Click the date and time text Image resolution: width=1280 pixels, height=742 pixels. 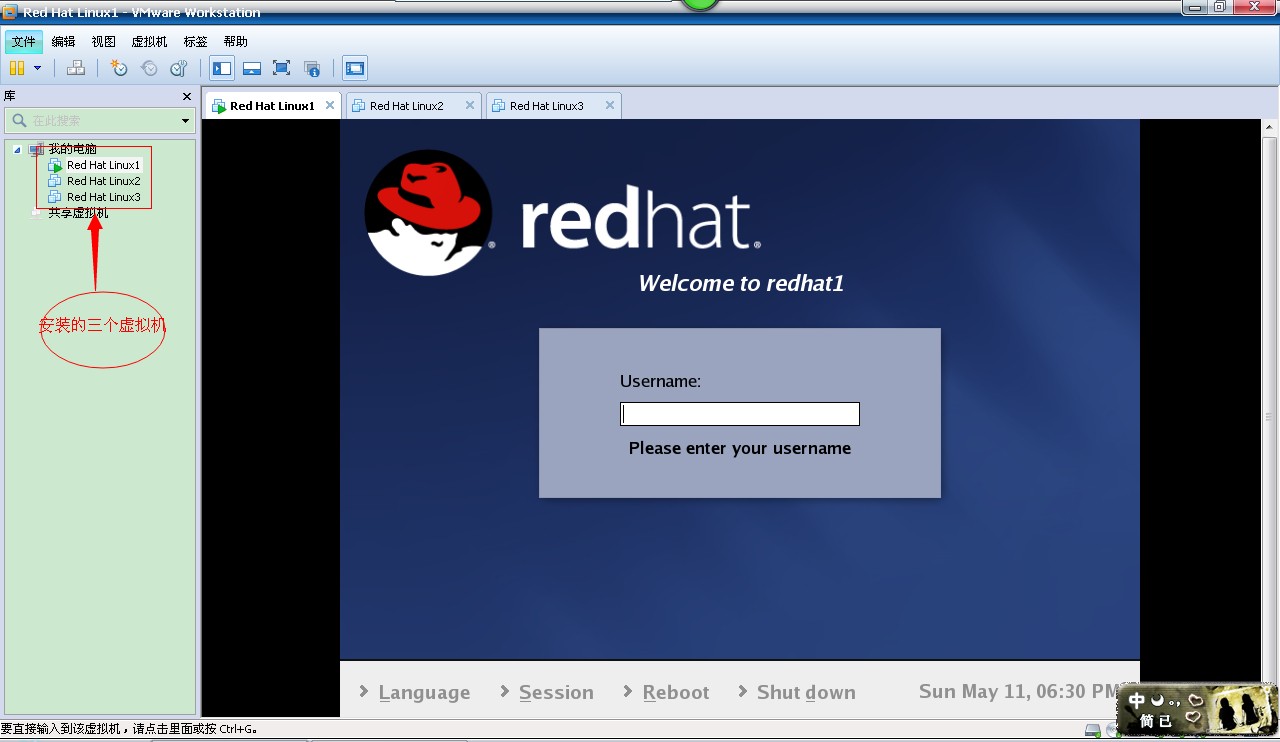[x=1018, y=691]
